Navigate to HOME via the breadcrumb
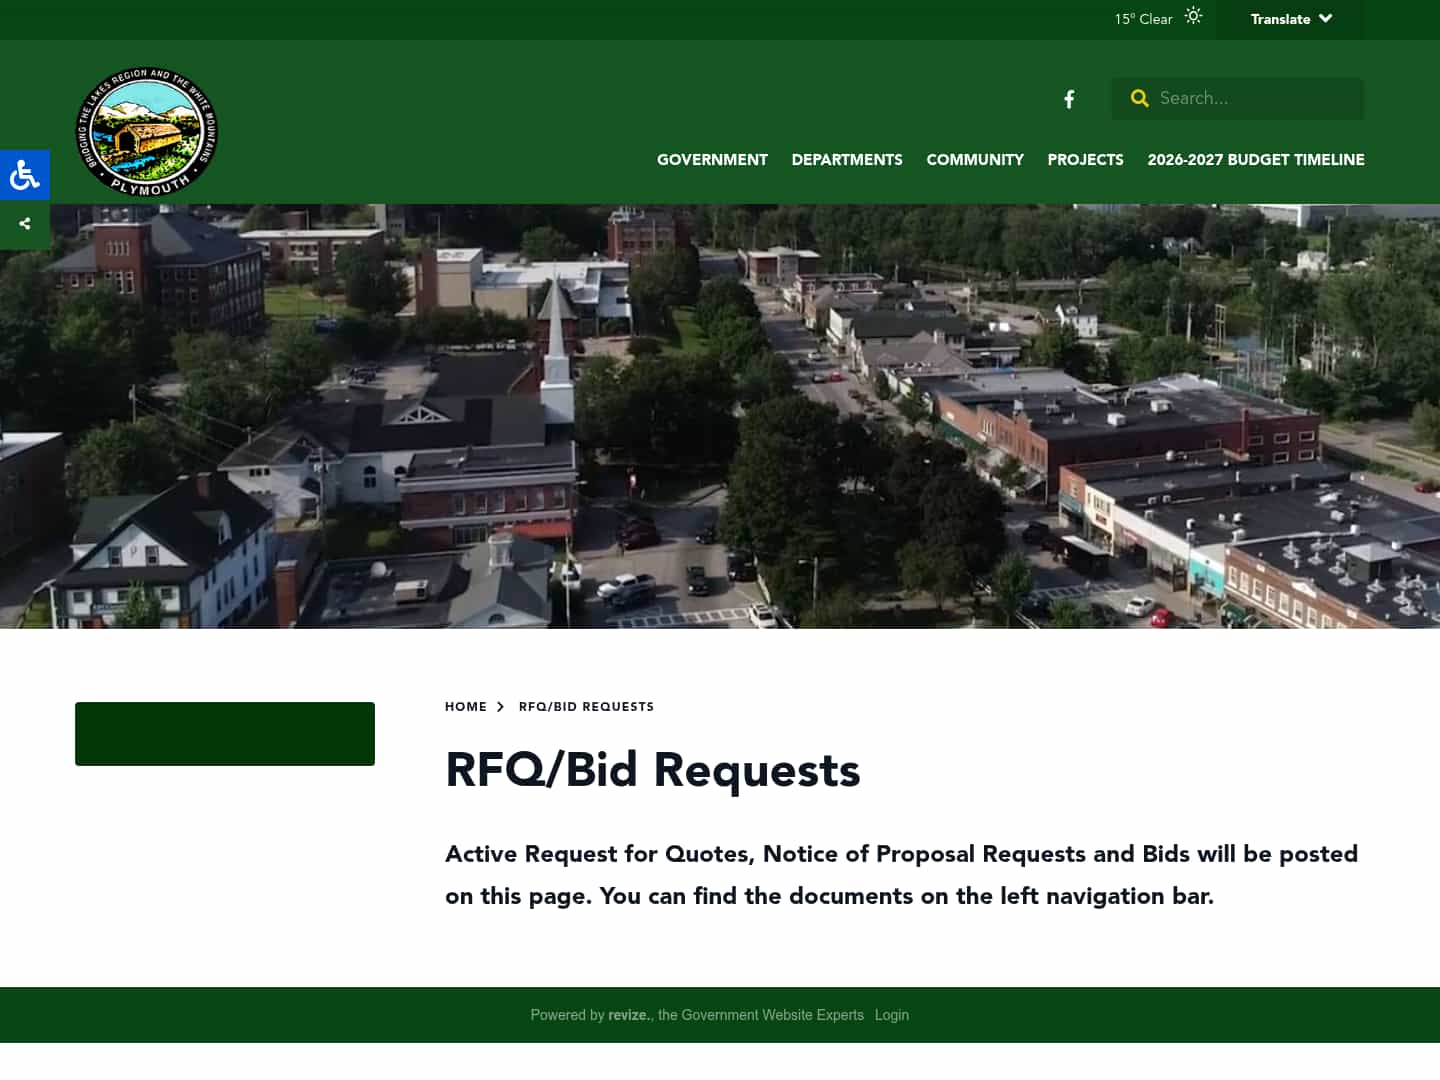Image resolution: width=1440 pixels, height=1080 pixels. 466,706
